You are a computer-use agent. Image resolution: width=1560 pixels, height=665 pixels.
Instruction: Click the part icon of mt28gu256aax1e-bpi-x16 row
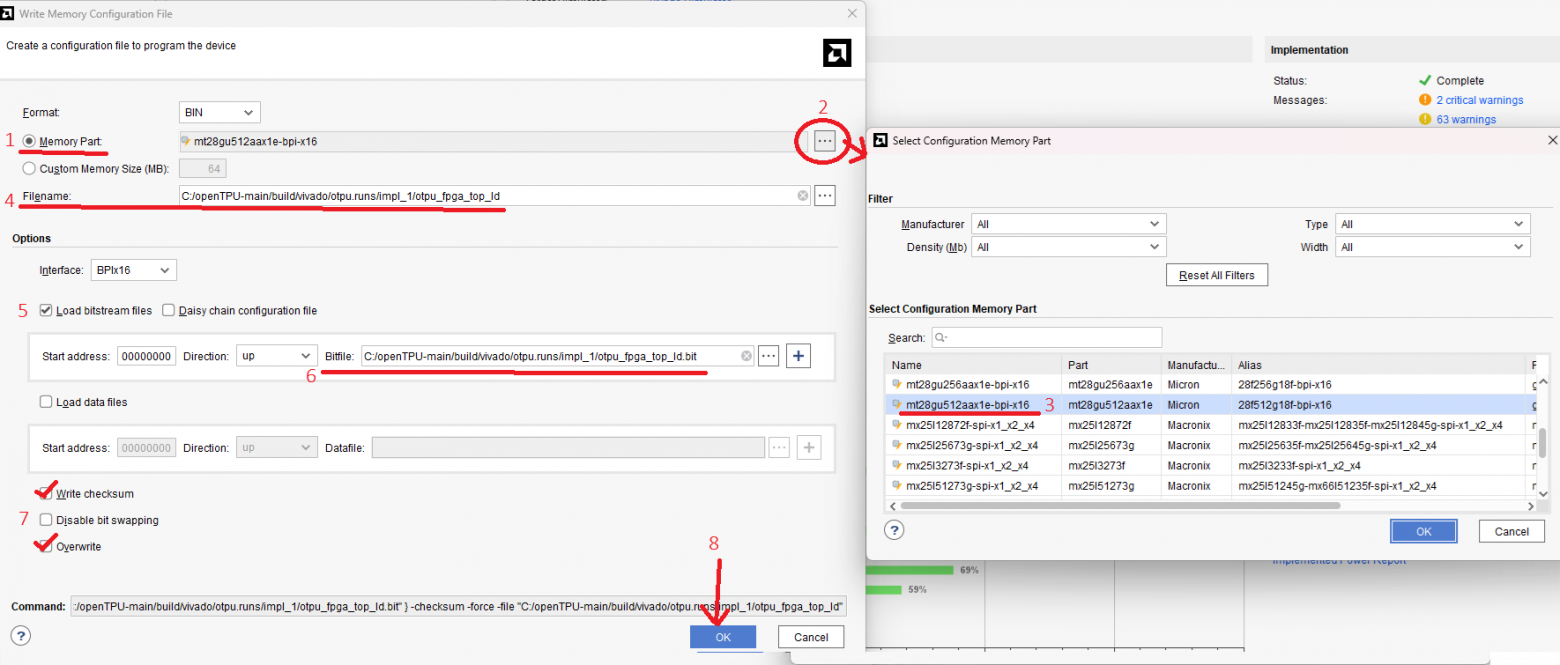tap(897, 385)
